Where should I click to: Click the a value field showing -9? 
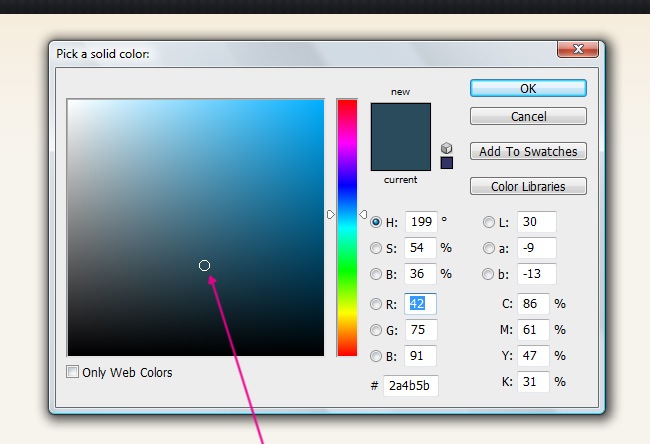click(x=536, y=247)
